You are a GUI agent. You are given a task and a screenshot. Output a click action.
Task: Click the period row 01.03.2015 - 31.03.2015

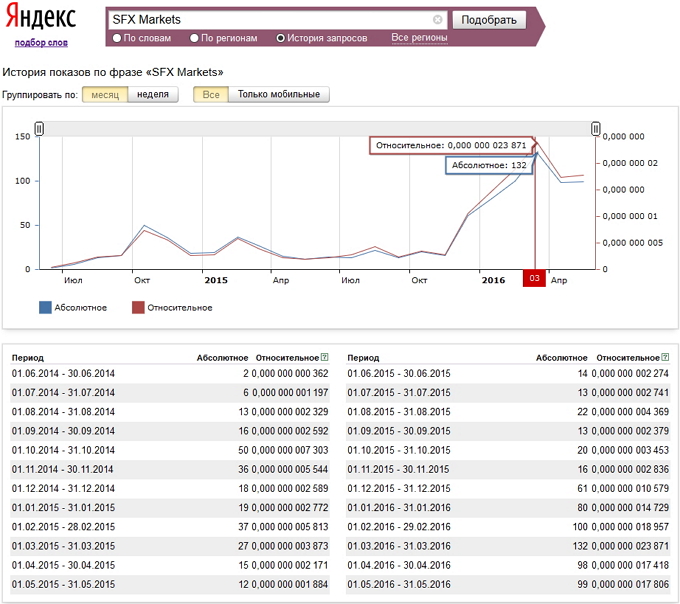click(x=170, y=546)
